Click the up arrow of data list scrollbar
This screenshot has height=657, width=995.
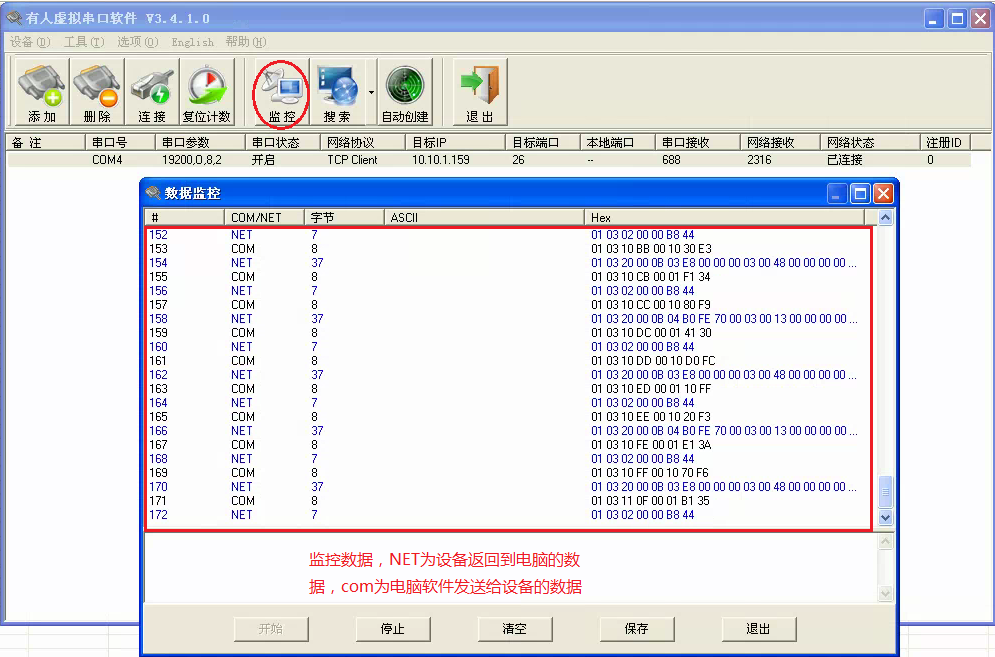coord(885,218)
